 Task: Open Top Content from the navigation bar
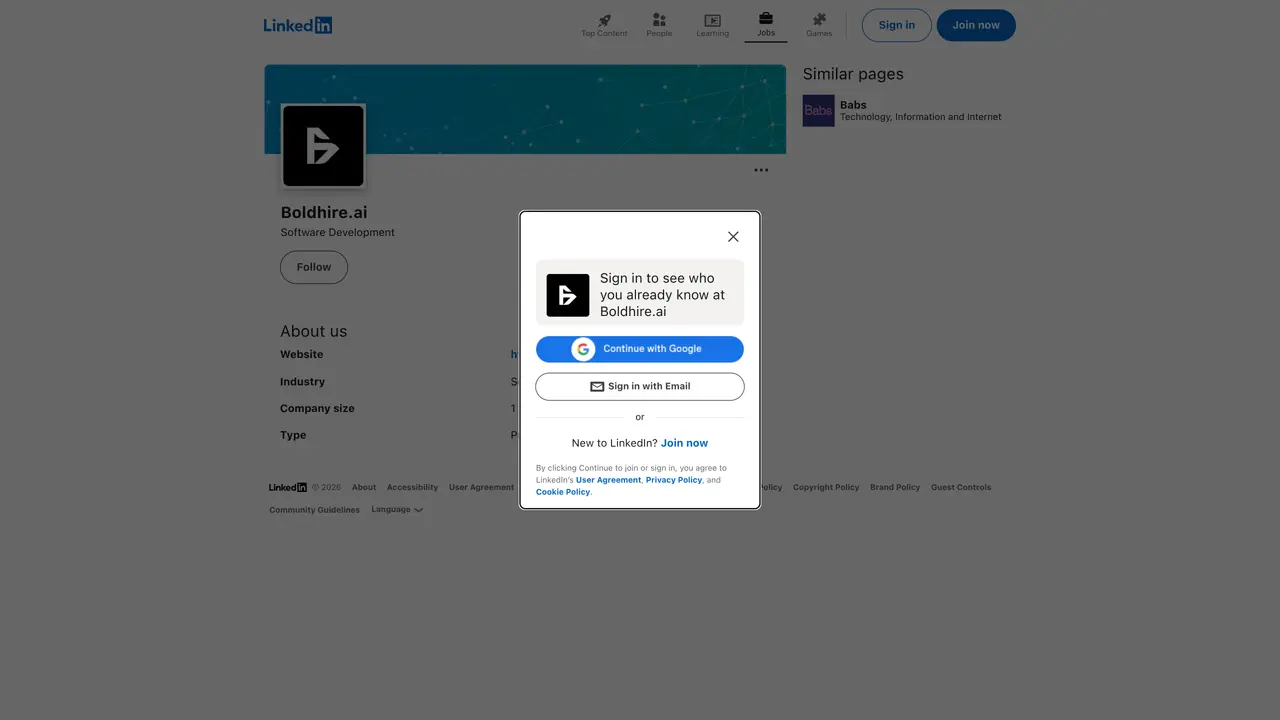(604, 25)
